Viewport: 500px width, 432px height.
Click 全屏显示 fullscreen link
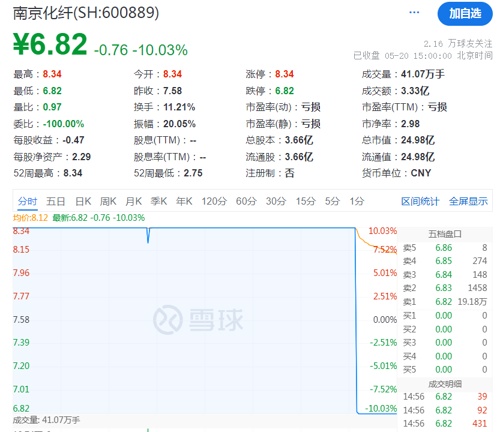coord(468,201)
